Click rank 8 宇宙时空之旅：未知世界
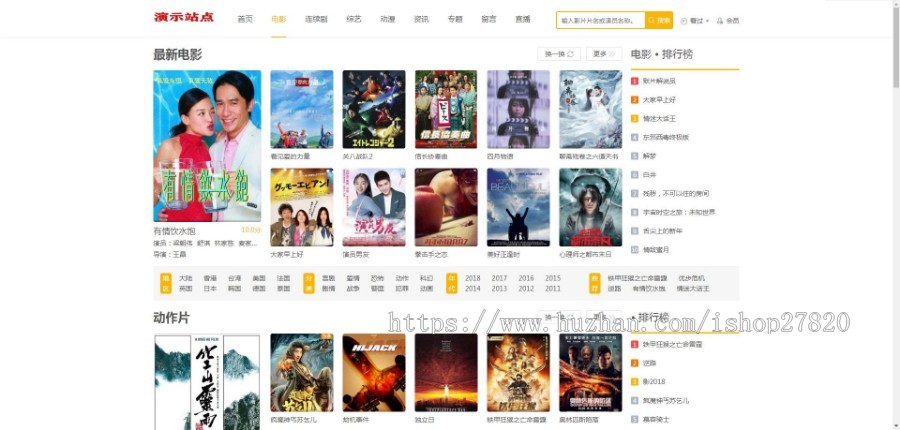This screenshot has width=900, height=430. pos(678,212)
